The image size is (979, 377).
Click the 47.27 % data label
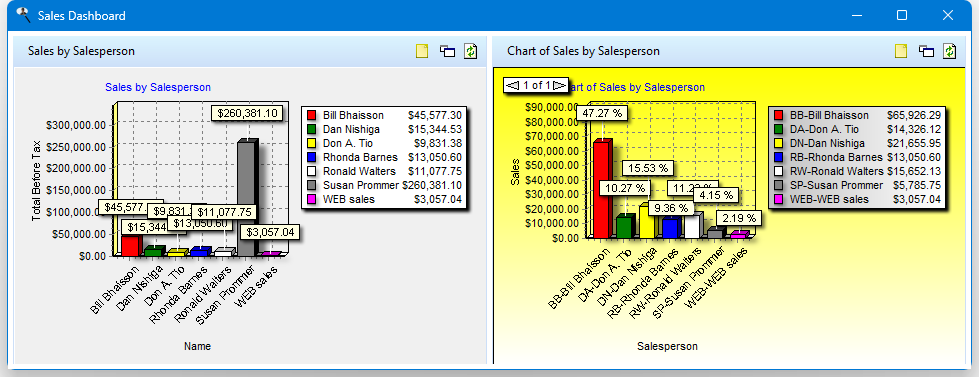[602, 113]
